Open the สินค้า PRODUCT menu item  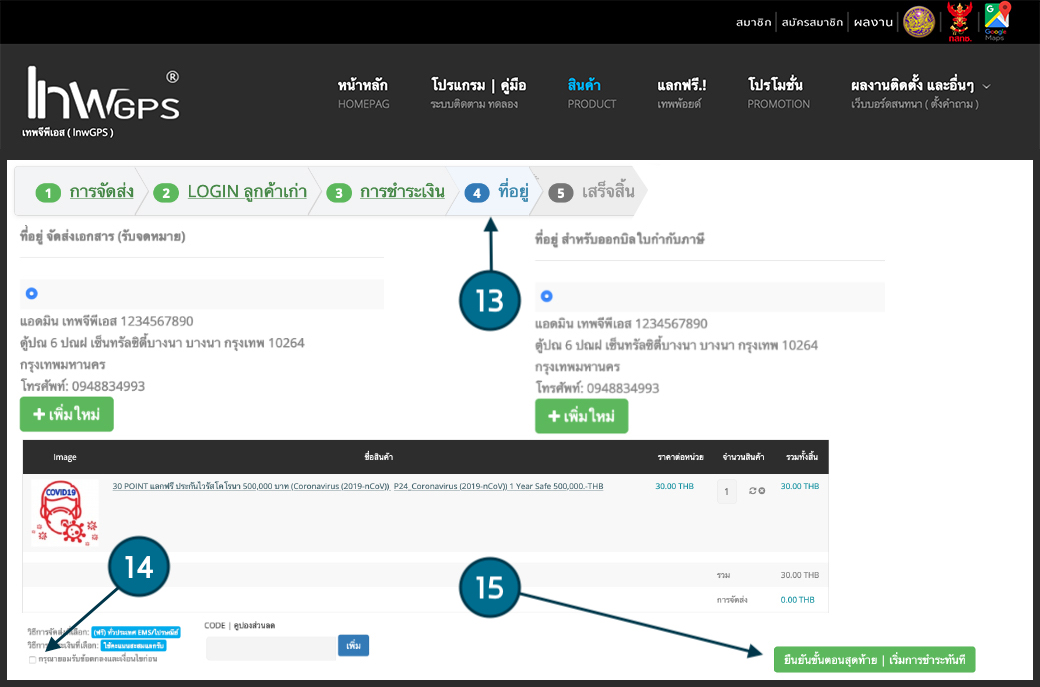click(x=591, y=93)
